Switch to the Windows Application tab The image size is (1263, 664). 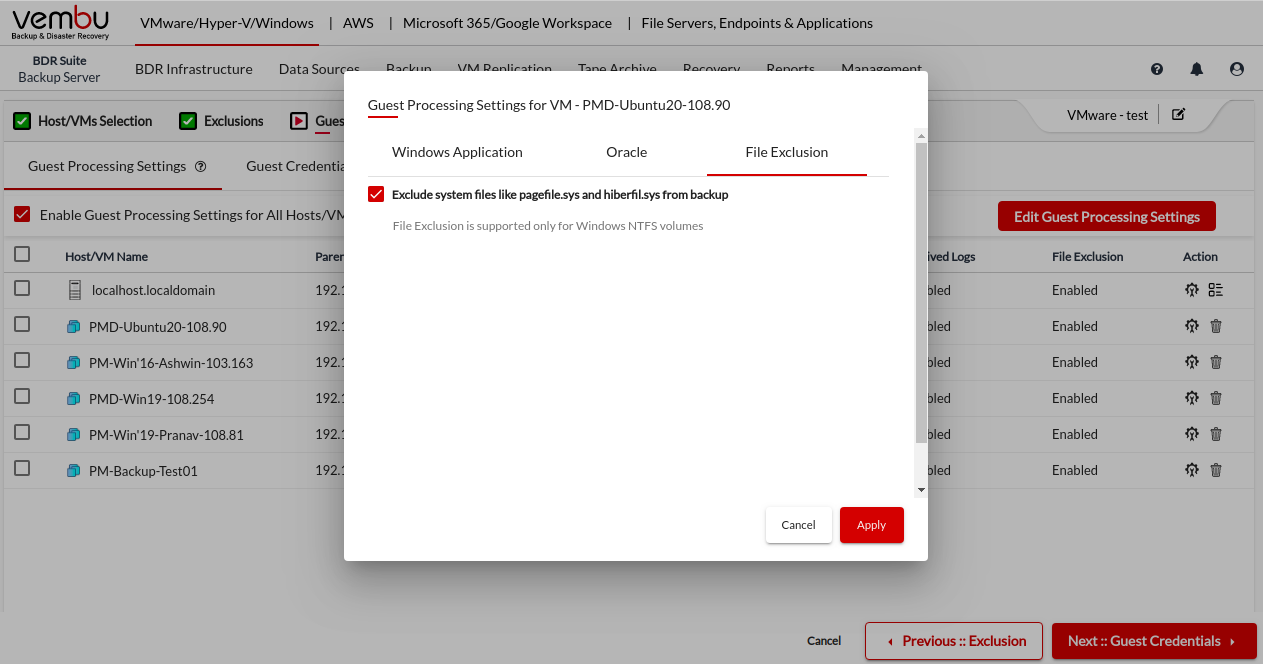click(x=457, y=153)
